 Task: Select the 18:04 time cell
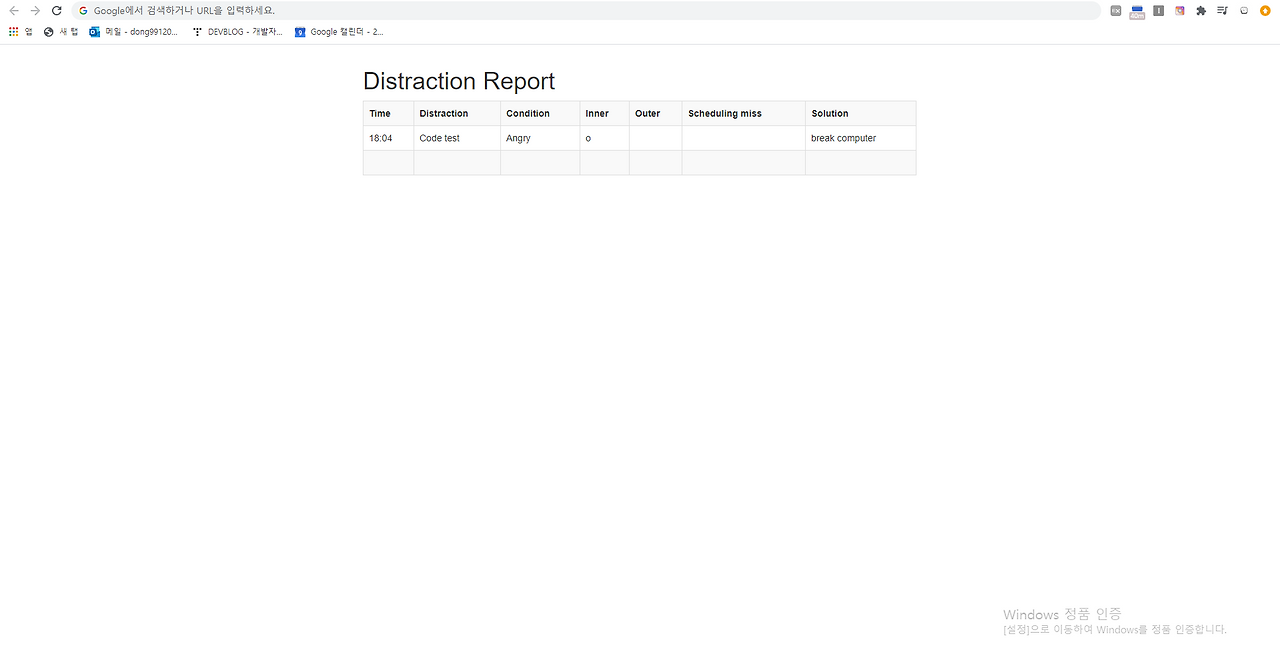[389, 138]
